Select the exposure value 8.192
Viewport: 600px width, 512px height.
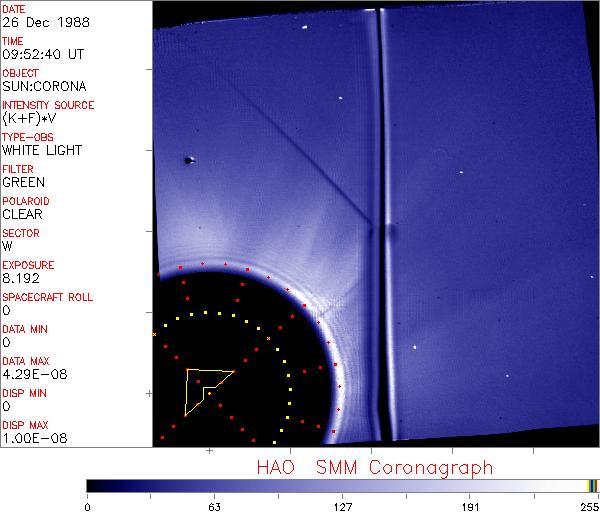21,278
